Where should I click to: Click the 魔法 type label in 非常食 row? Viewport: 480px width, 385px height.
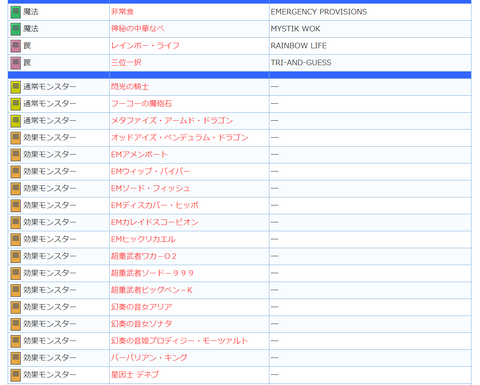(31, 12)
